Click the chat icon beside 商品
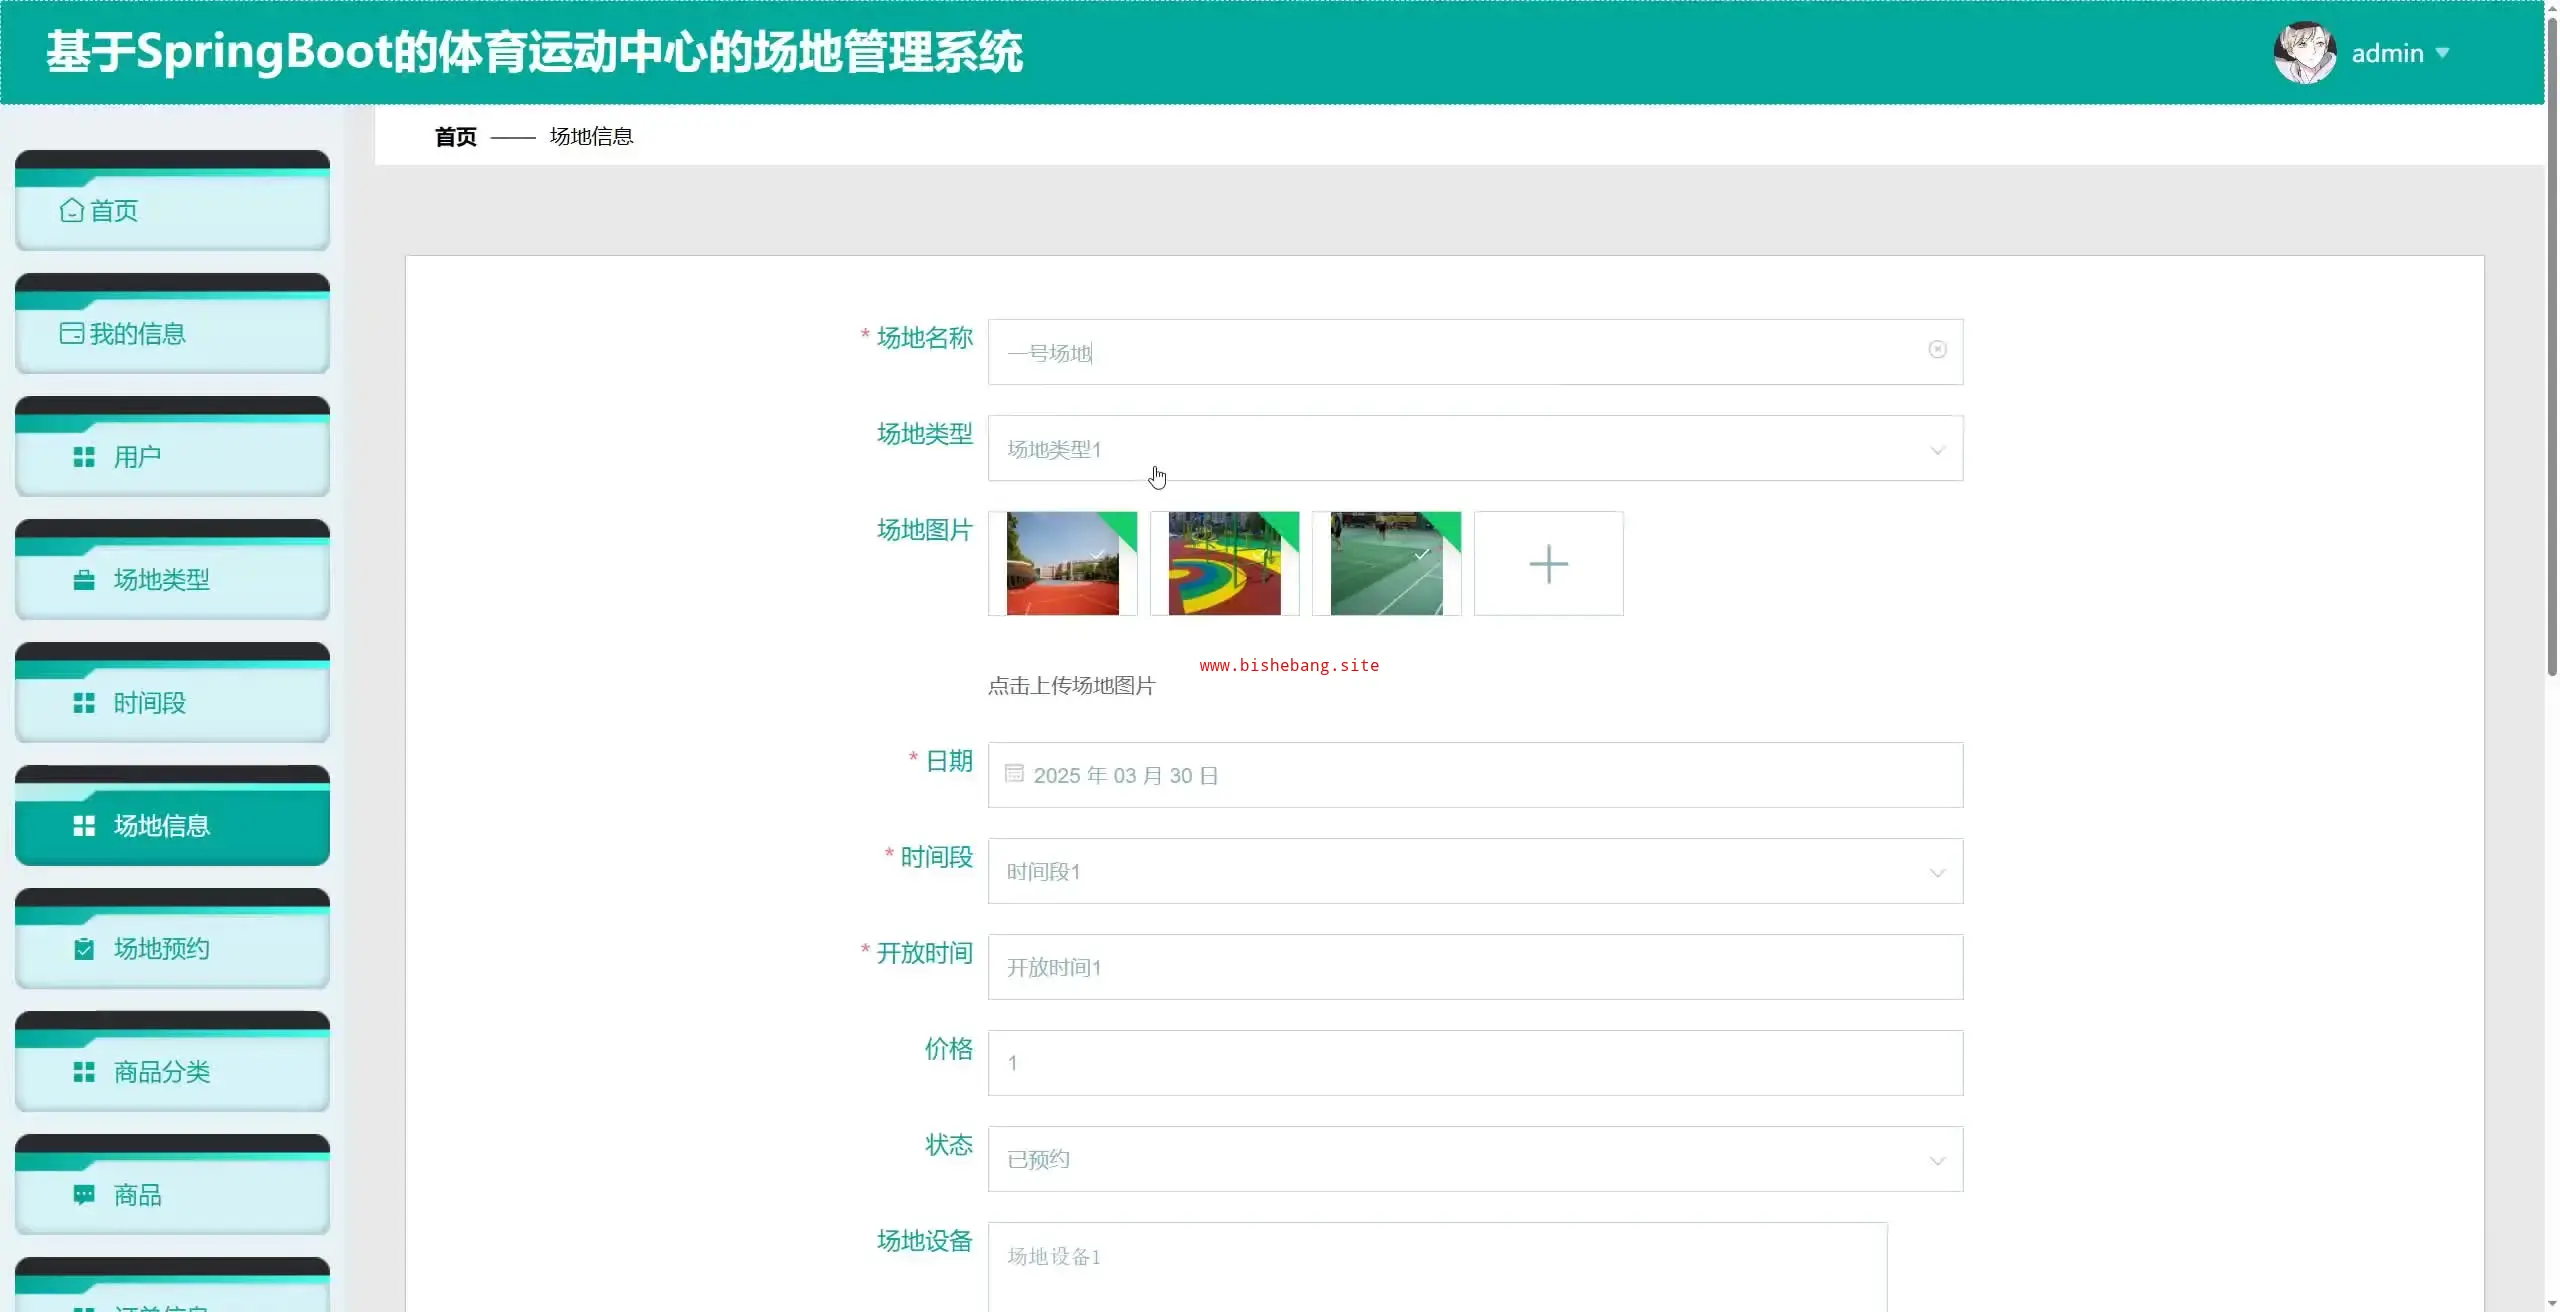 point(84,1195)
